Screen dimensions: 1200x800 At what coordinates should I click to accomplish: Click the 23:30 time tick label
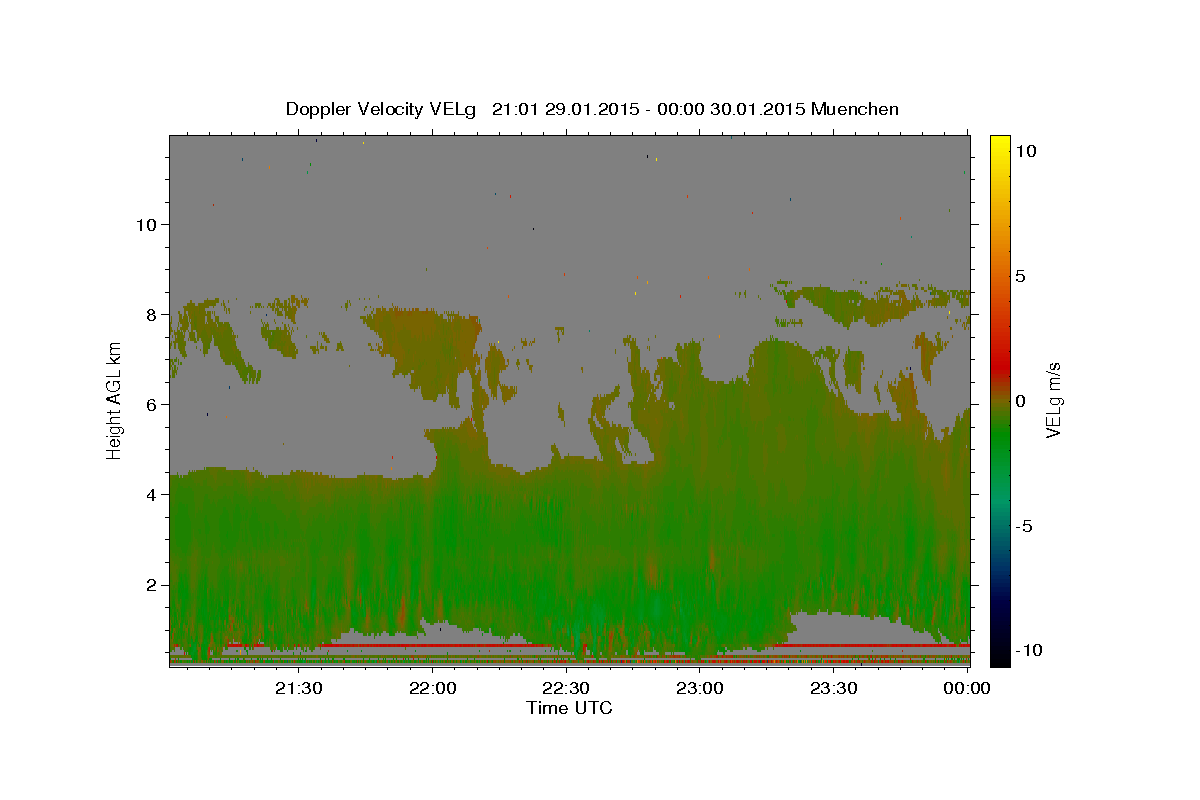pyautogui.click(x=833, y=688)
